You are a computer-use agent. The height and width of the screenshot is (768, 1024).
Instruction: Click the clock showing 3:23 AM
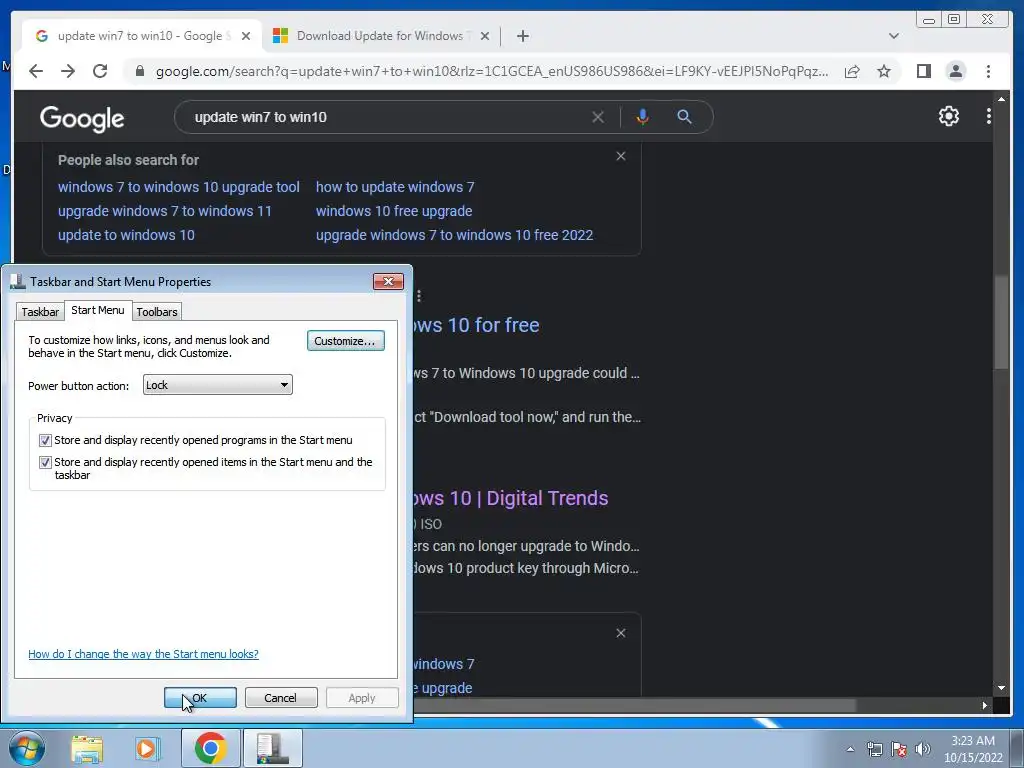972,749
